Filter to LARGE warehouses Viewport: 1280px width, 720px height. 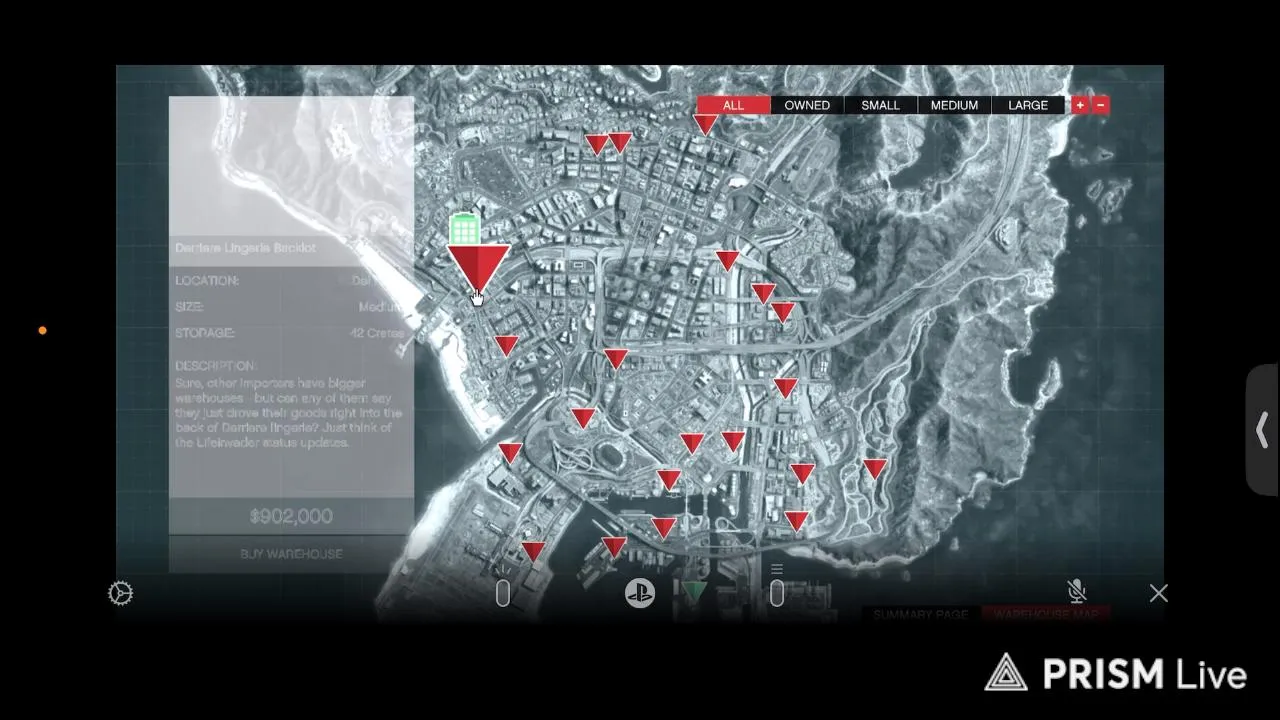point(1028,105)
